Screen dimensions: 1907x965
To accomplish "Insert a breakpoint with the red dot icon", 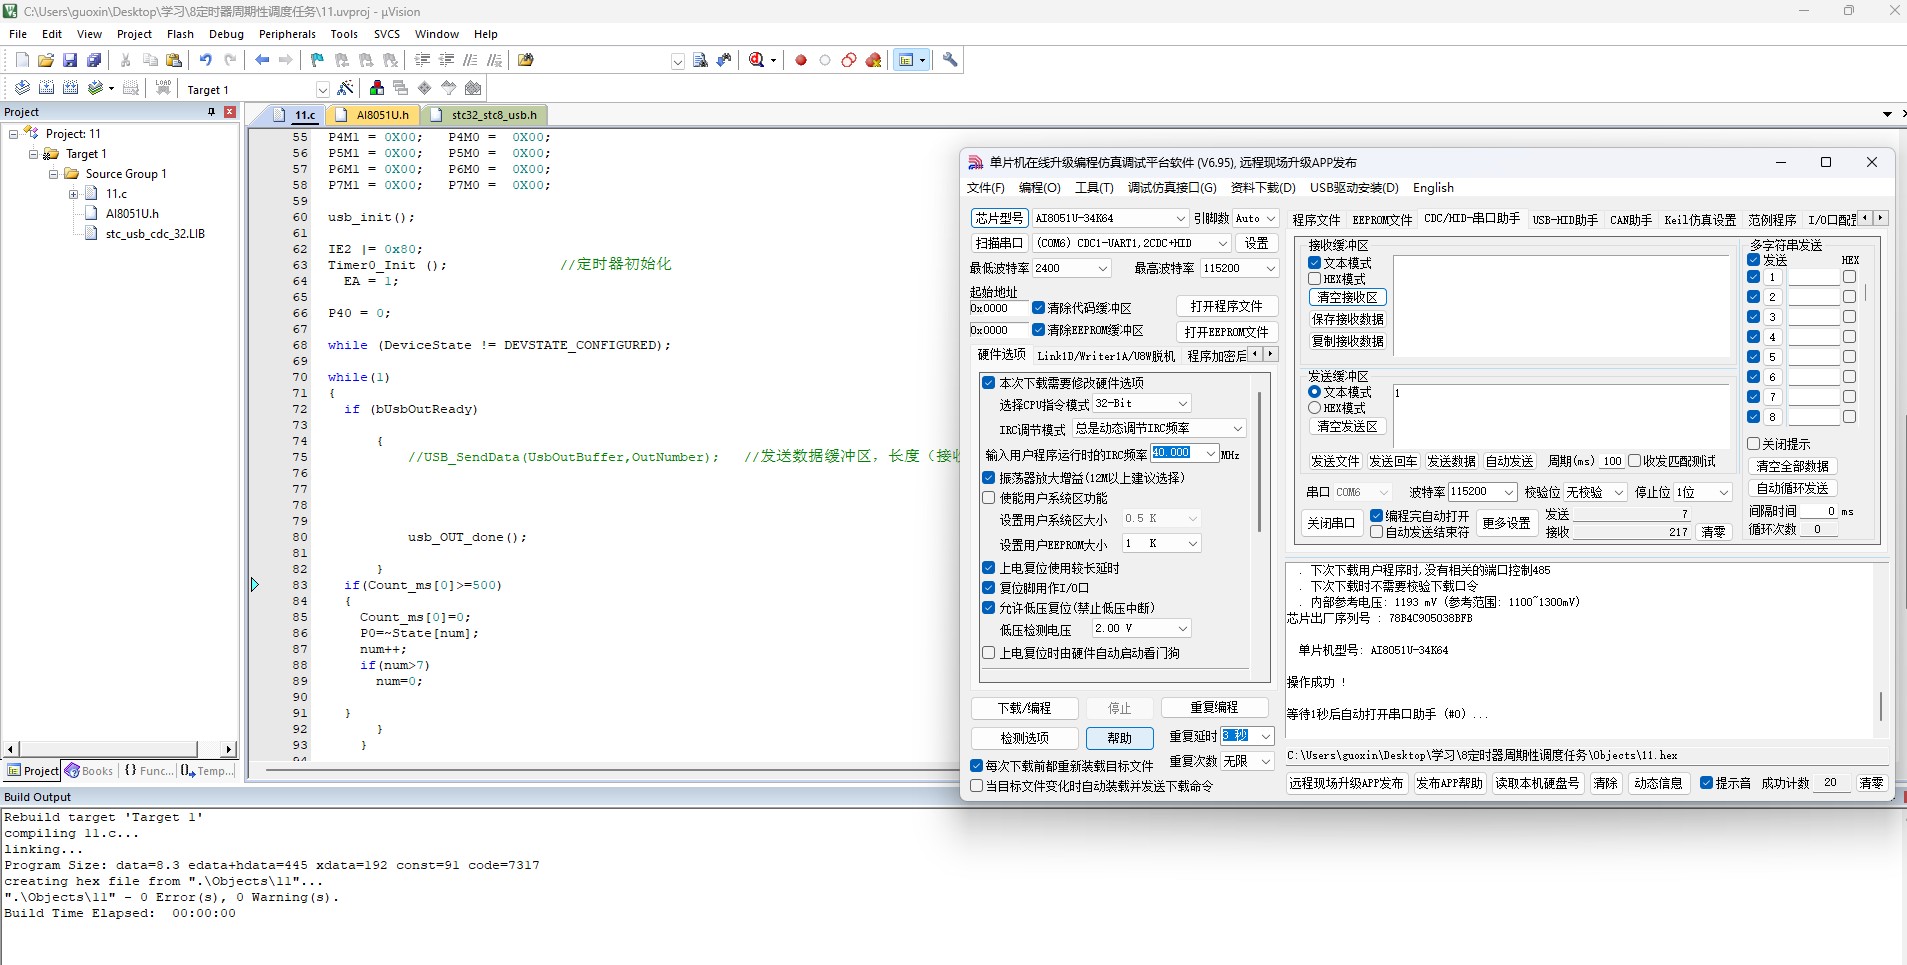I will click(801, 60).
